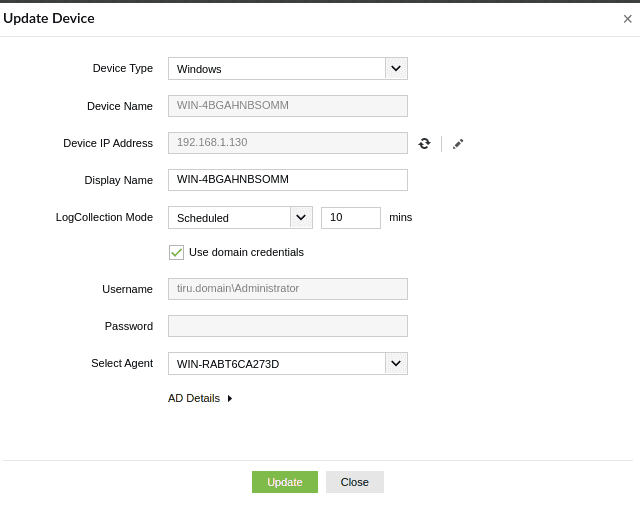Click the Use domain credentials label
Image resolution: width=640 pixels, height=511 pixels.
pyautogui.click(x=246, y=252)
